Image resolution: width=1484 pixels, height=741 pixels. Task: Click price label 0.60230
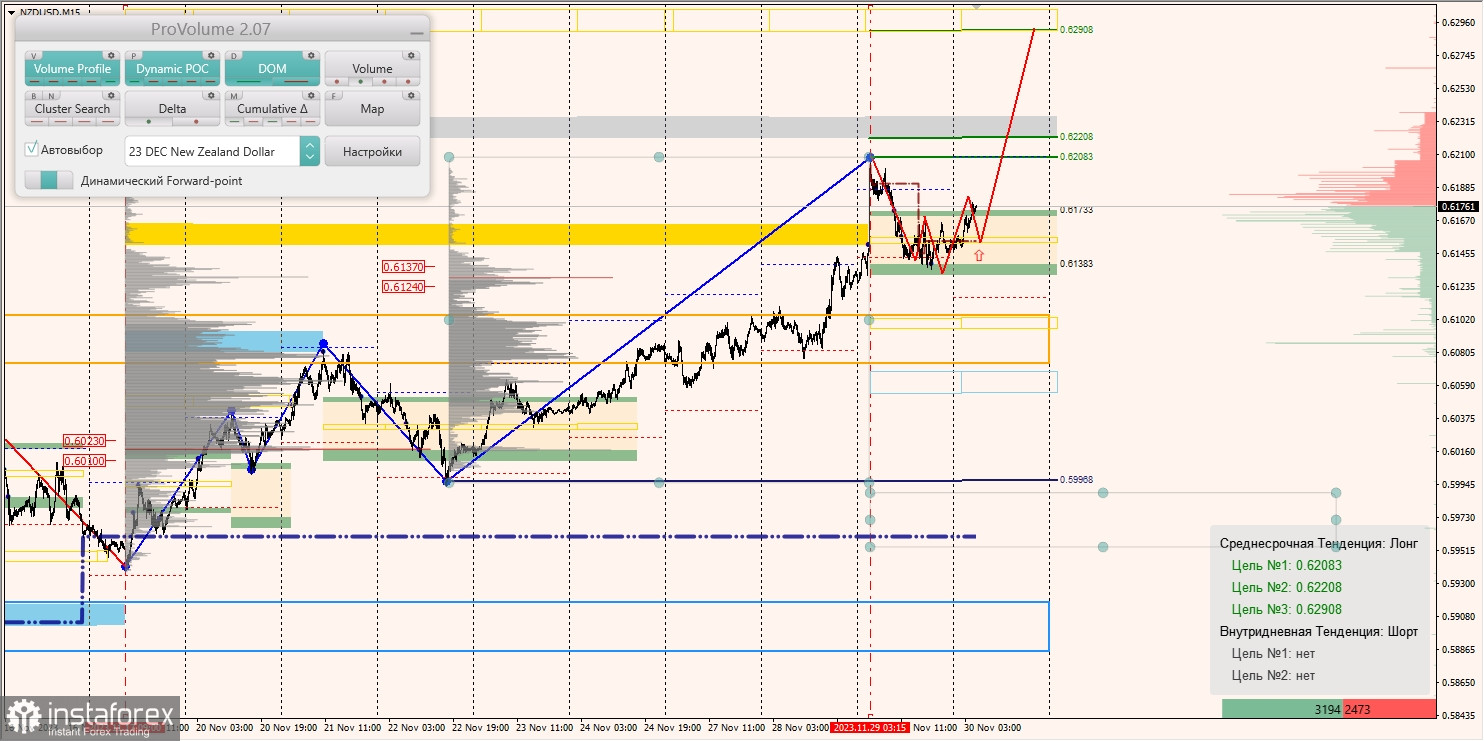tap(83, 440)
